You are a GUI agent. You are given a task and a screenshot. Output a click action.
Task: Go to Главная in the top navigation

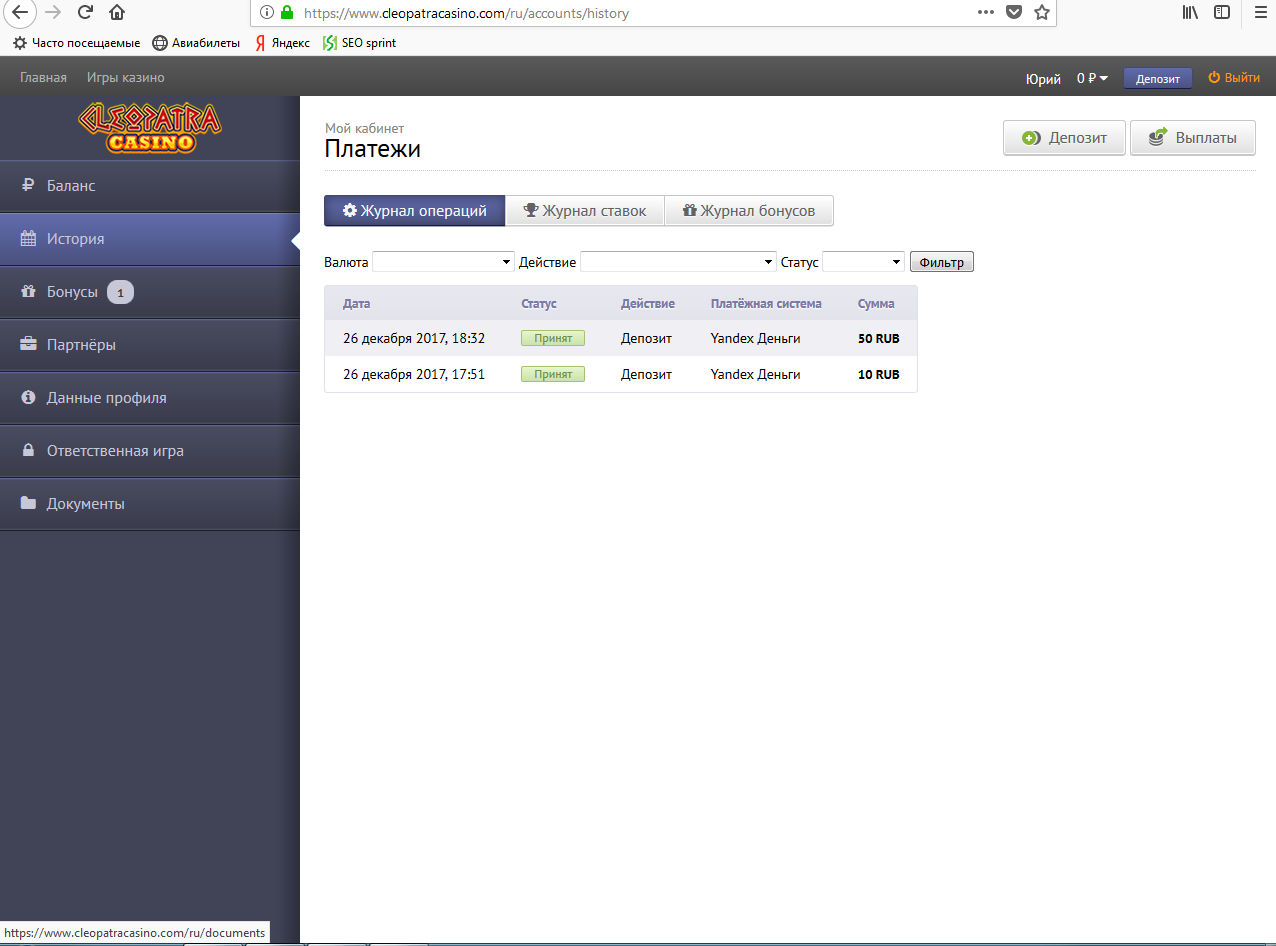pyautogui.click(x=43, y=77)
